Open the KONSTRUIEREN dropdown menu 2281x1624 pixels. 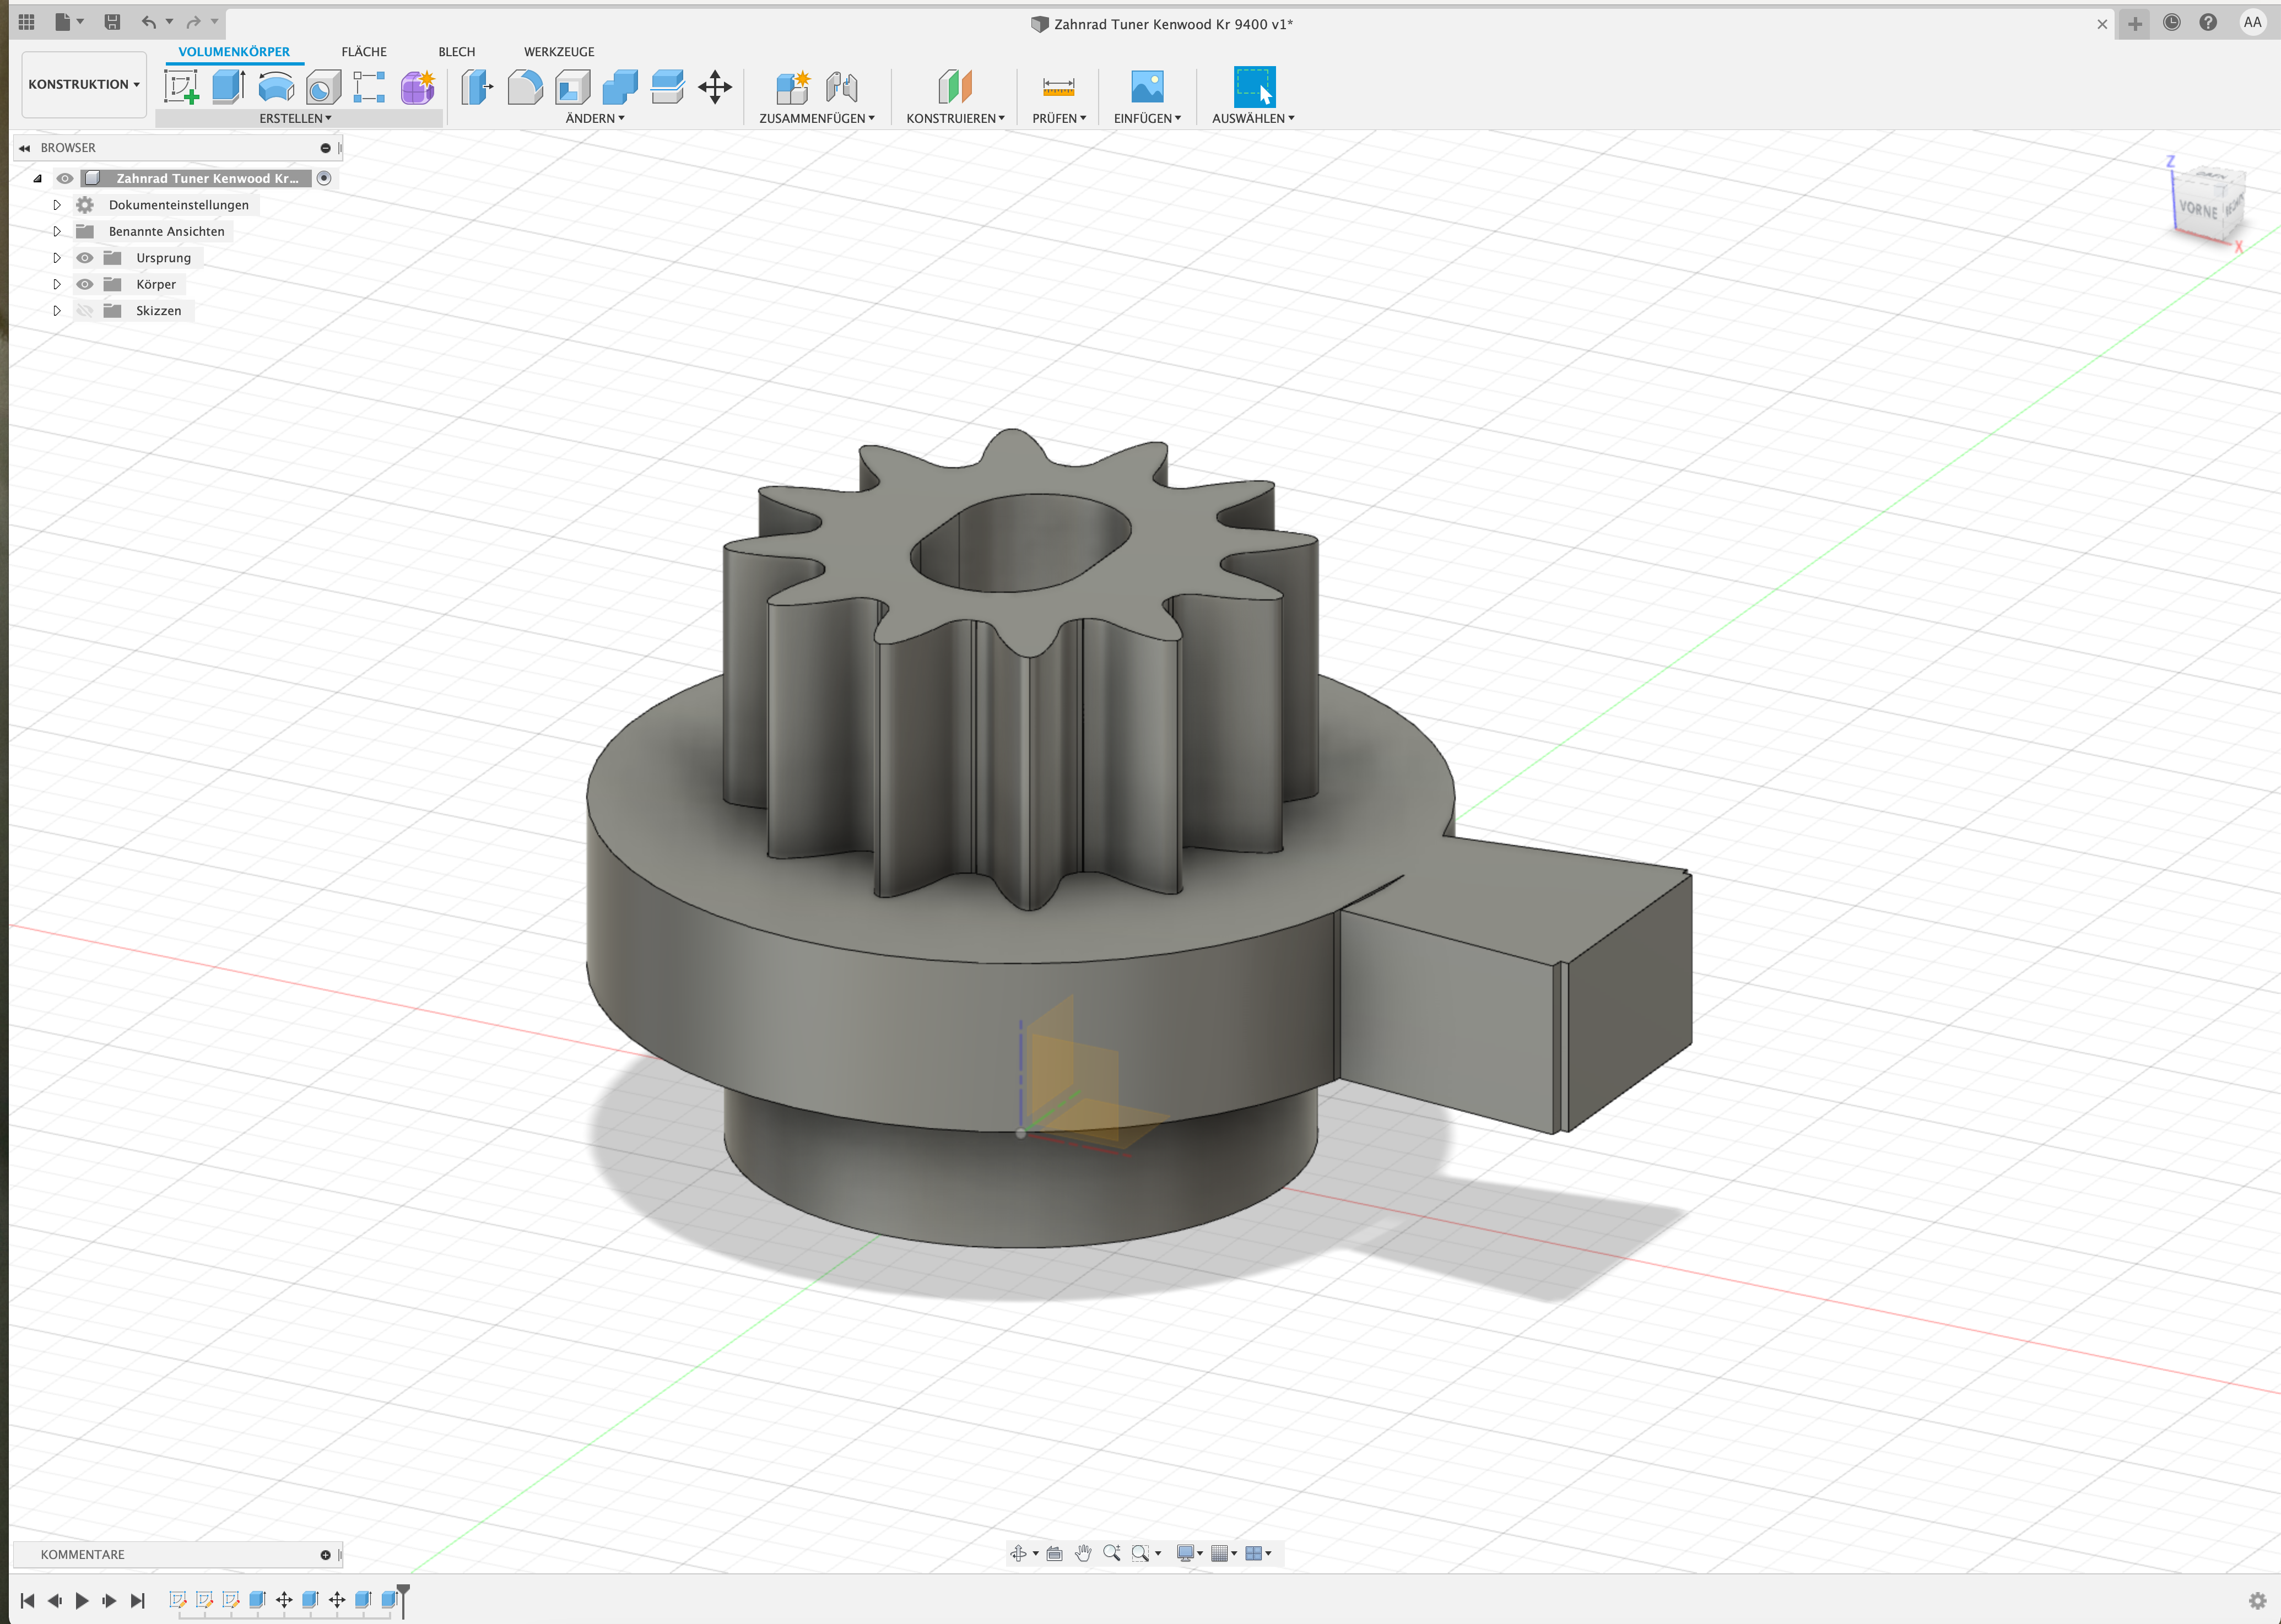pos(955,118)
